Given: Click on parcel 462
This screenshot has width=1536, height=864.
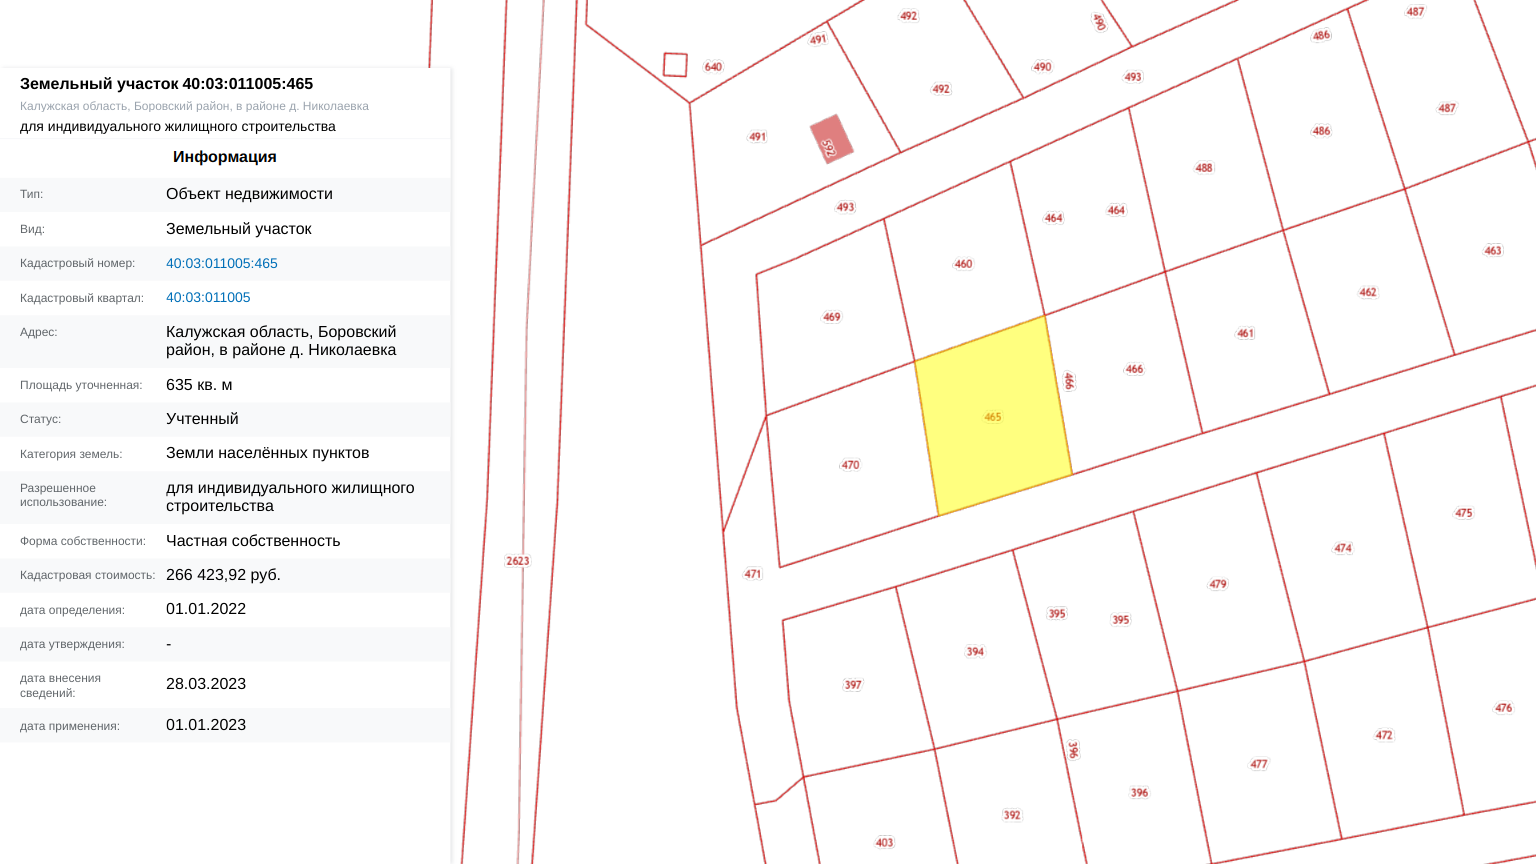Looking at the screenshot, I should point(1367,292).
